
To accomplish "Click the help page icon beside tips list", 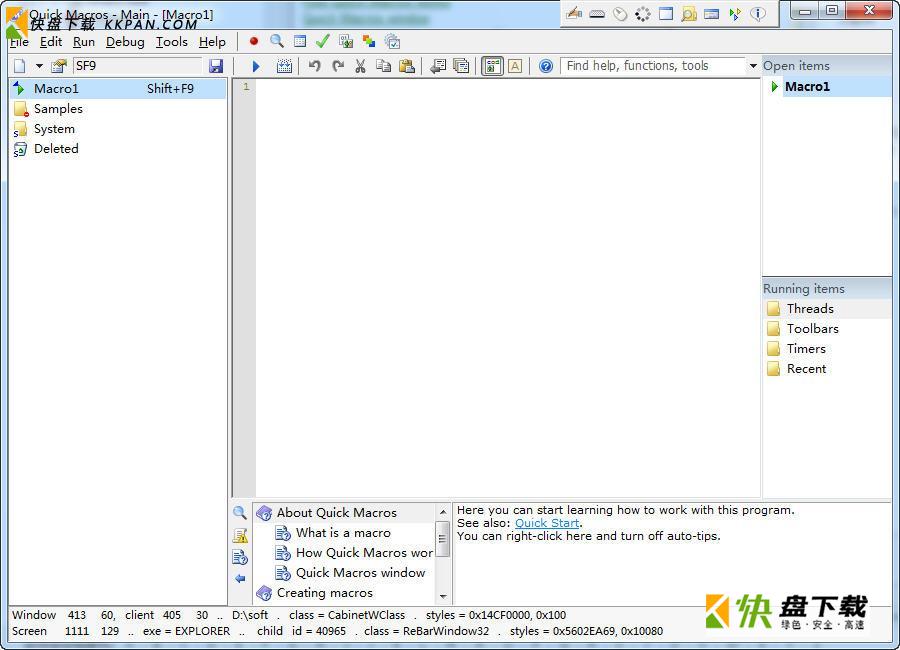I will coord(240,557).
